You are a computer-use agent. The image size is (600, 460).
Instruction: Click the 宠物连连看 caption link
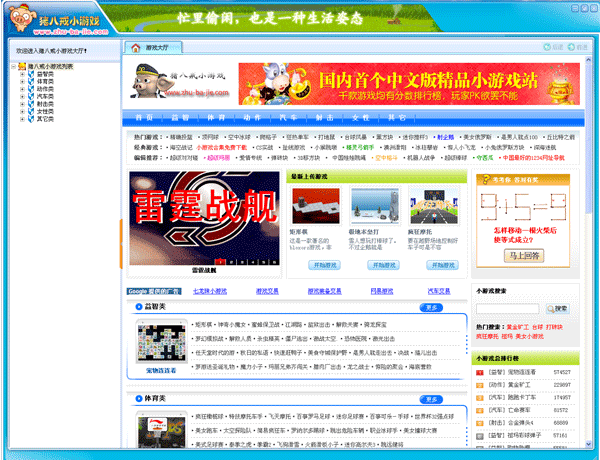[x=161, y=370]
